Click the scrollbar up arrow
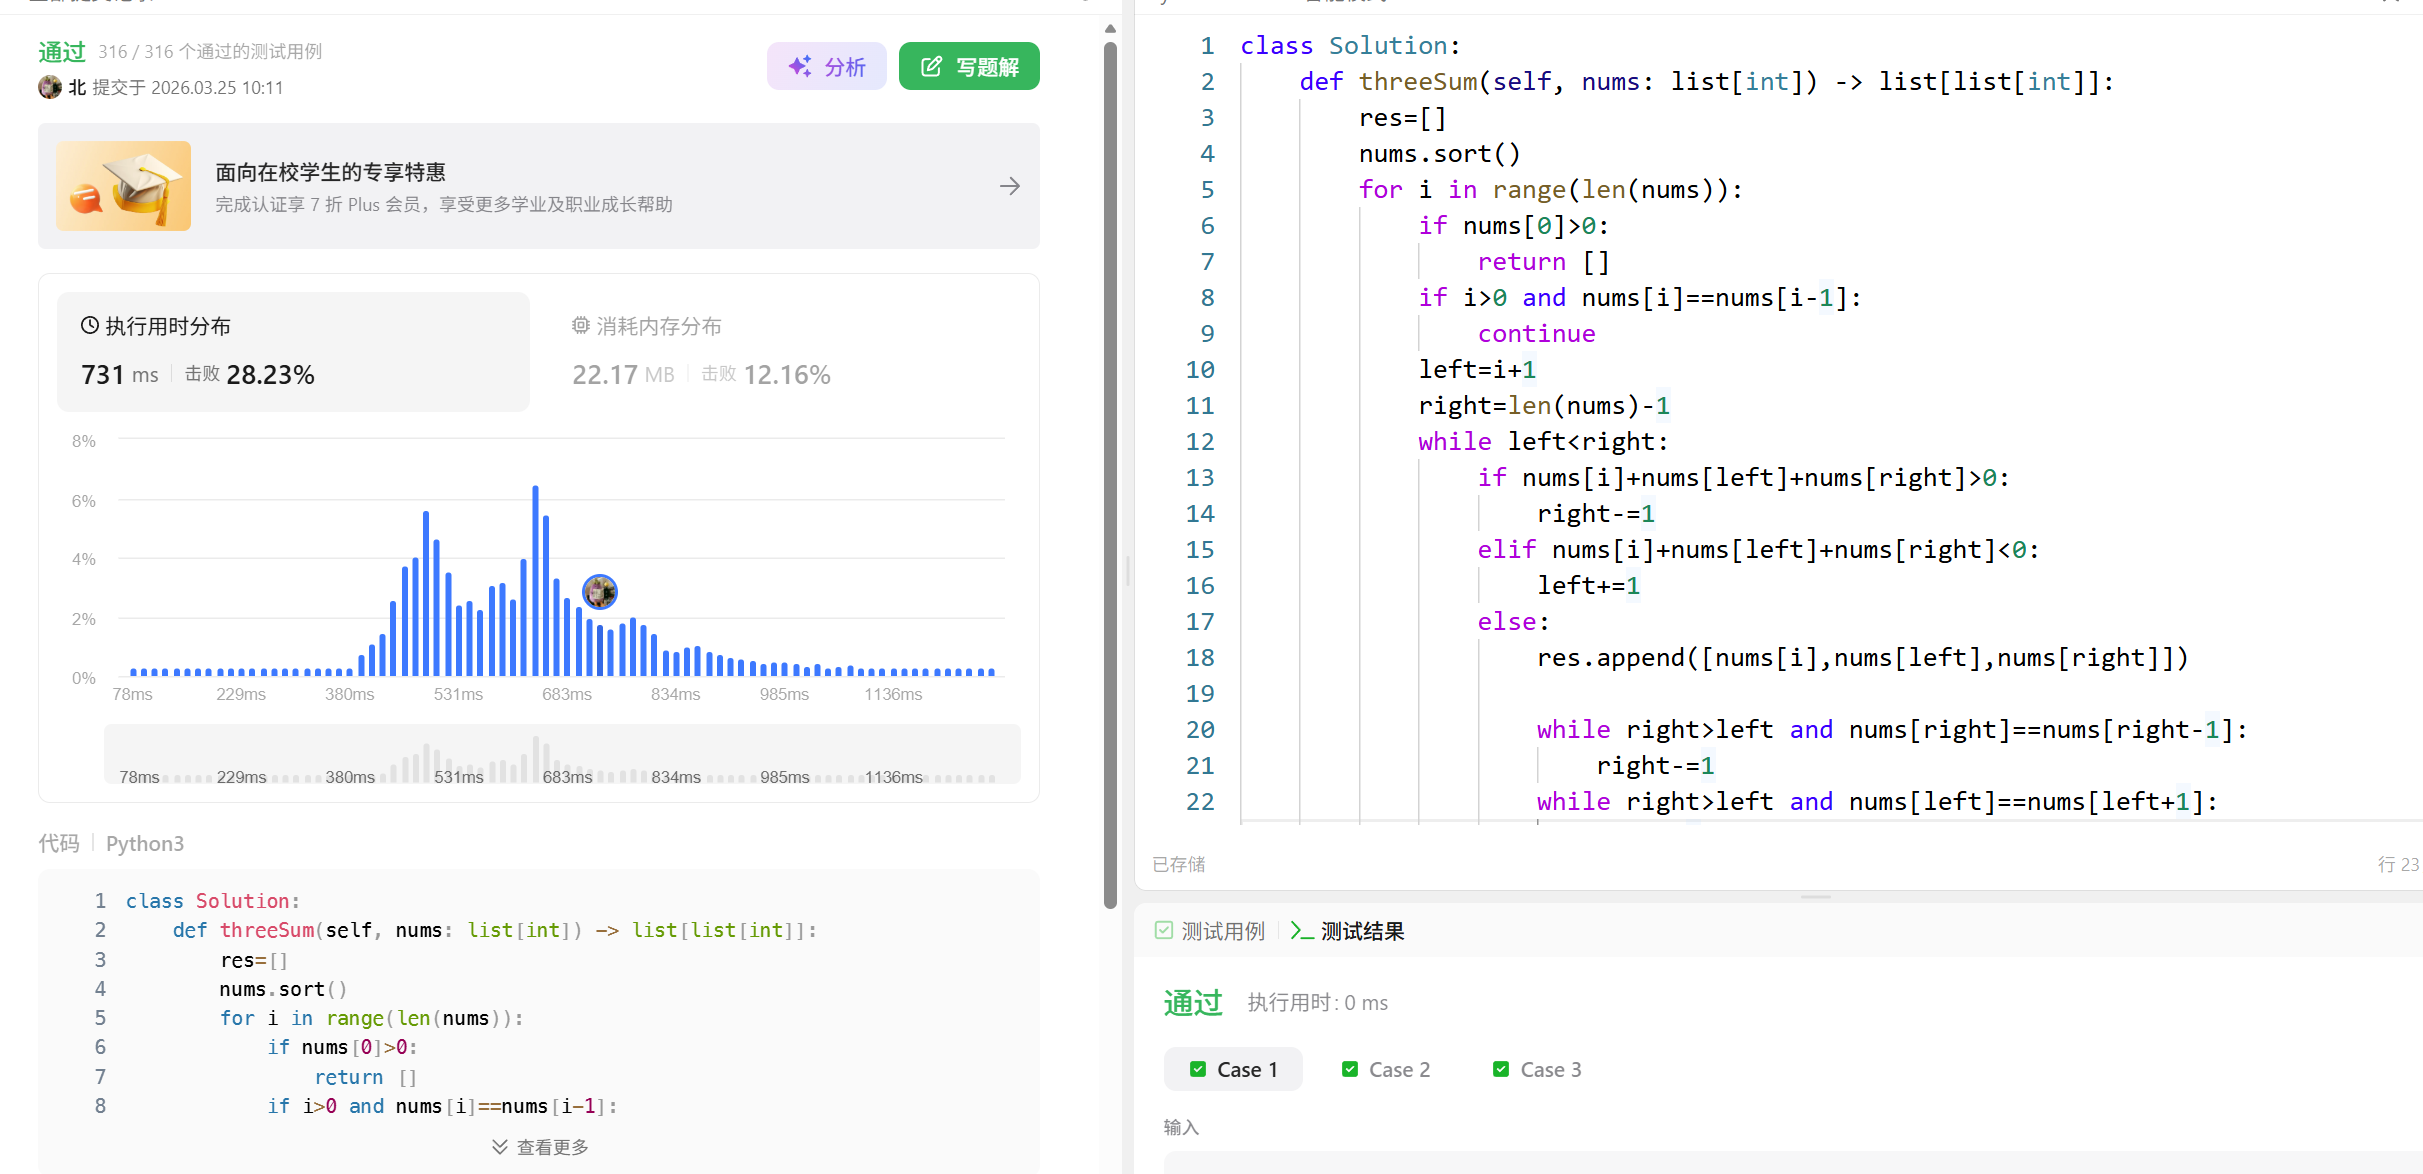2423x1174 pixels. [x=1110, y=28]
